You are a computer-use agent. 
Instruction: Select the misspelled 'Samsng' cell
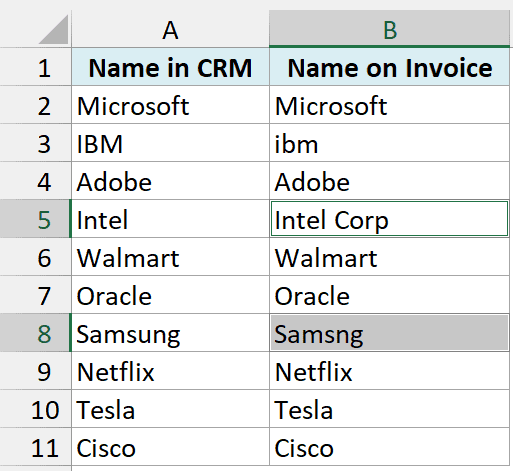(x=389, y=333)
